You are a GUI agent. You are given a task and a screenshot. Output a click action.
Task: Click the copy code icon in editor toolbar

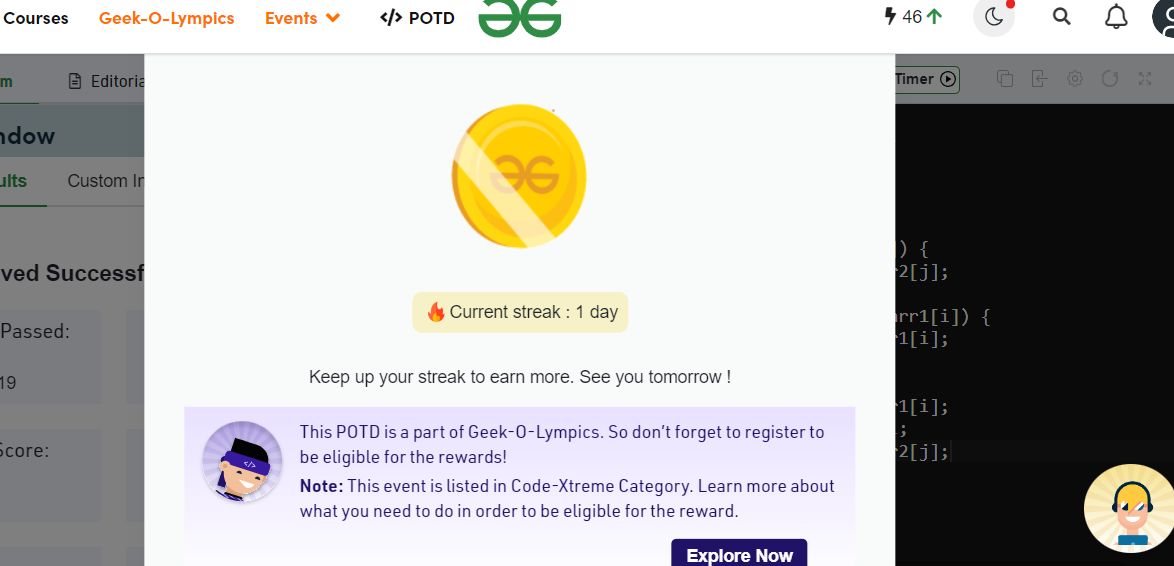[x=1005, y=79]
